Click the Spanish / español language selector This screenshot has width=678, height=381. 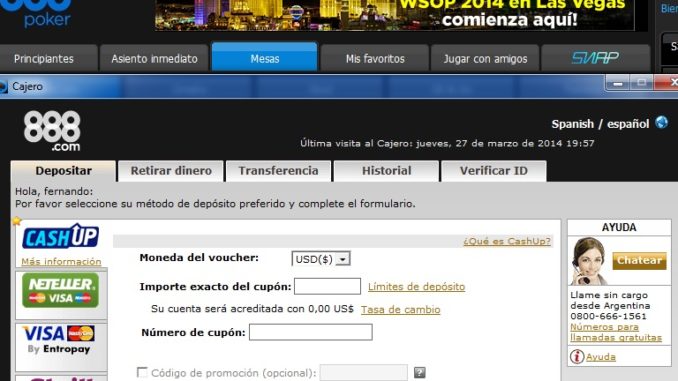[600, 124]
